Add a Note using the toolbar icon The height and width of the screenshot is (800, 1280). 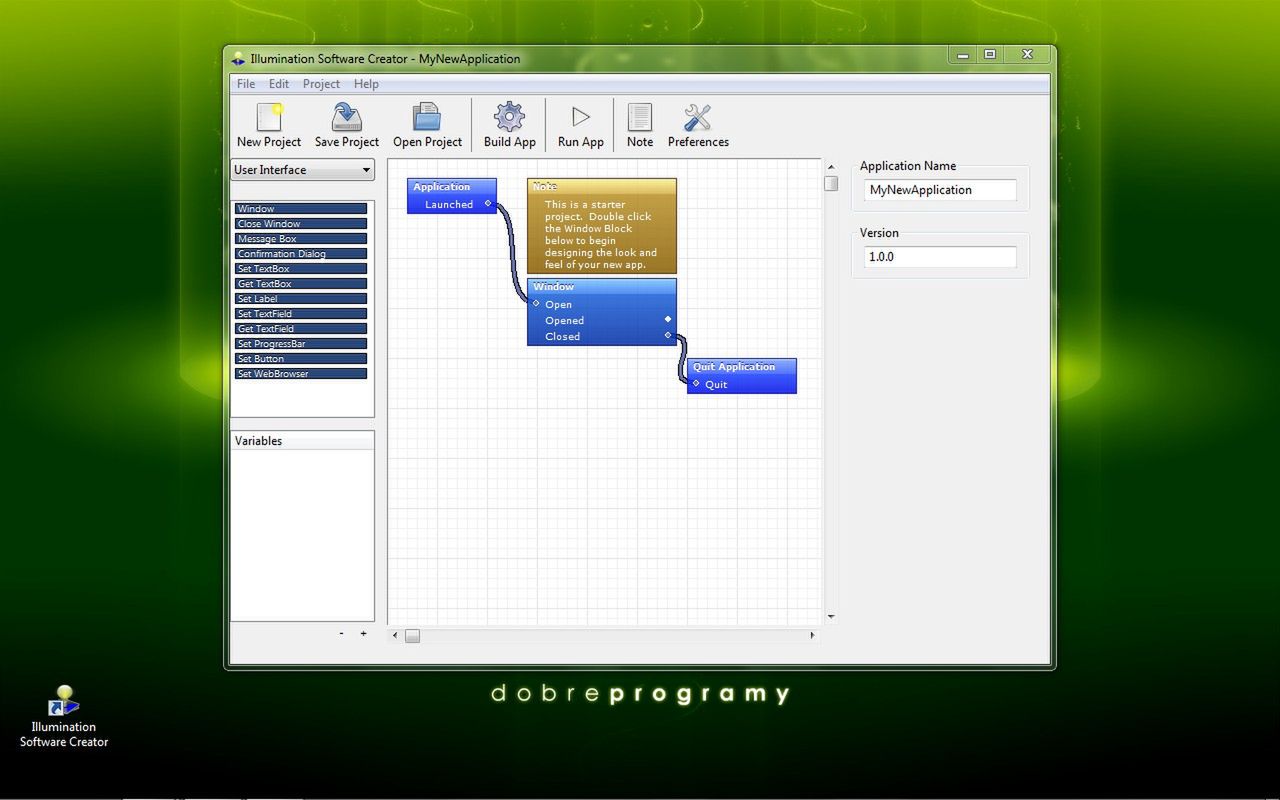pyautogui.click(x=640, y=117)
